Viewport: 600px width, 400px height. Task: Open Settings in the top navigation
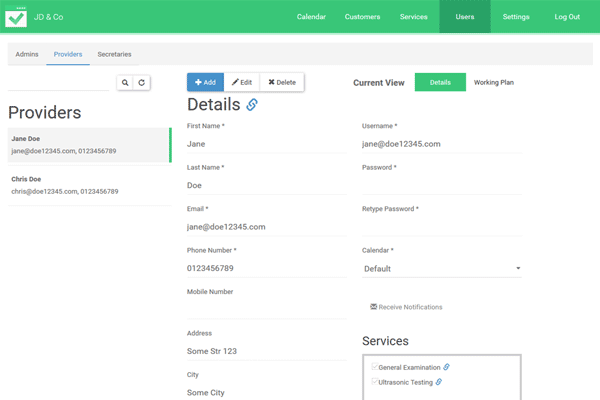[x=516, y=17]
